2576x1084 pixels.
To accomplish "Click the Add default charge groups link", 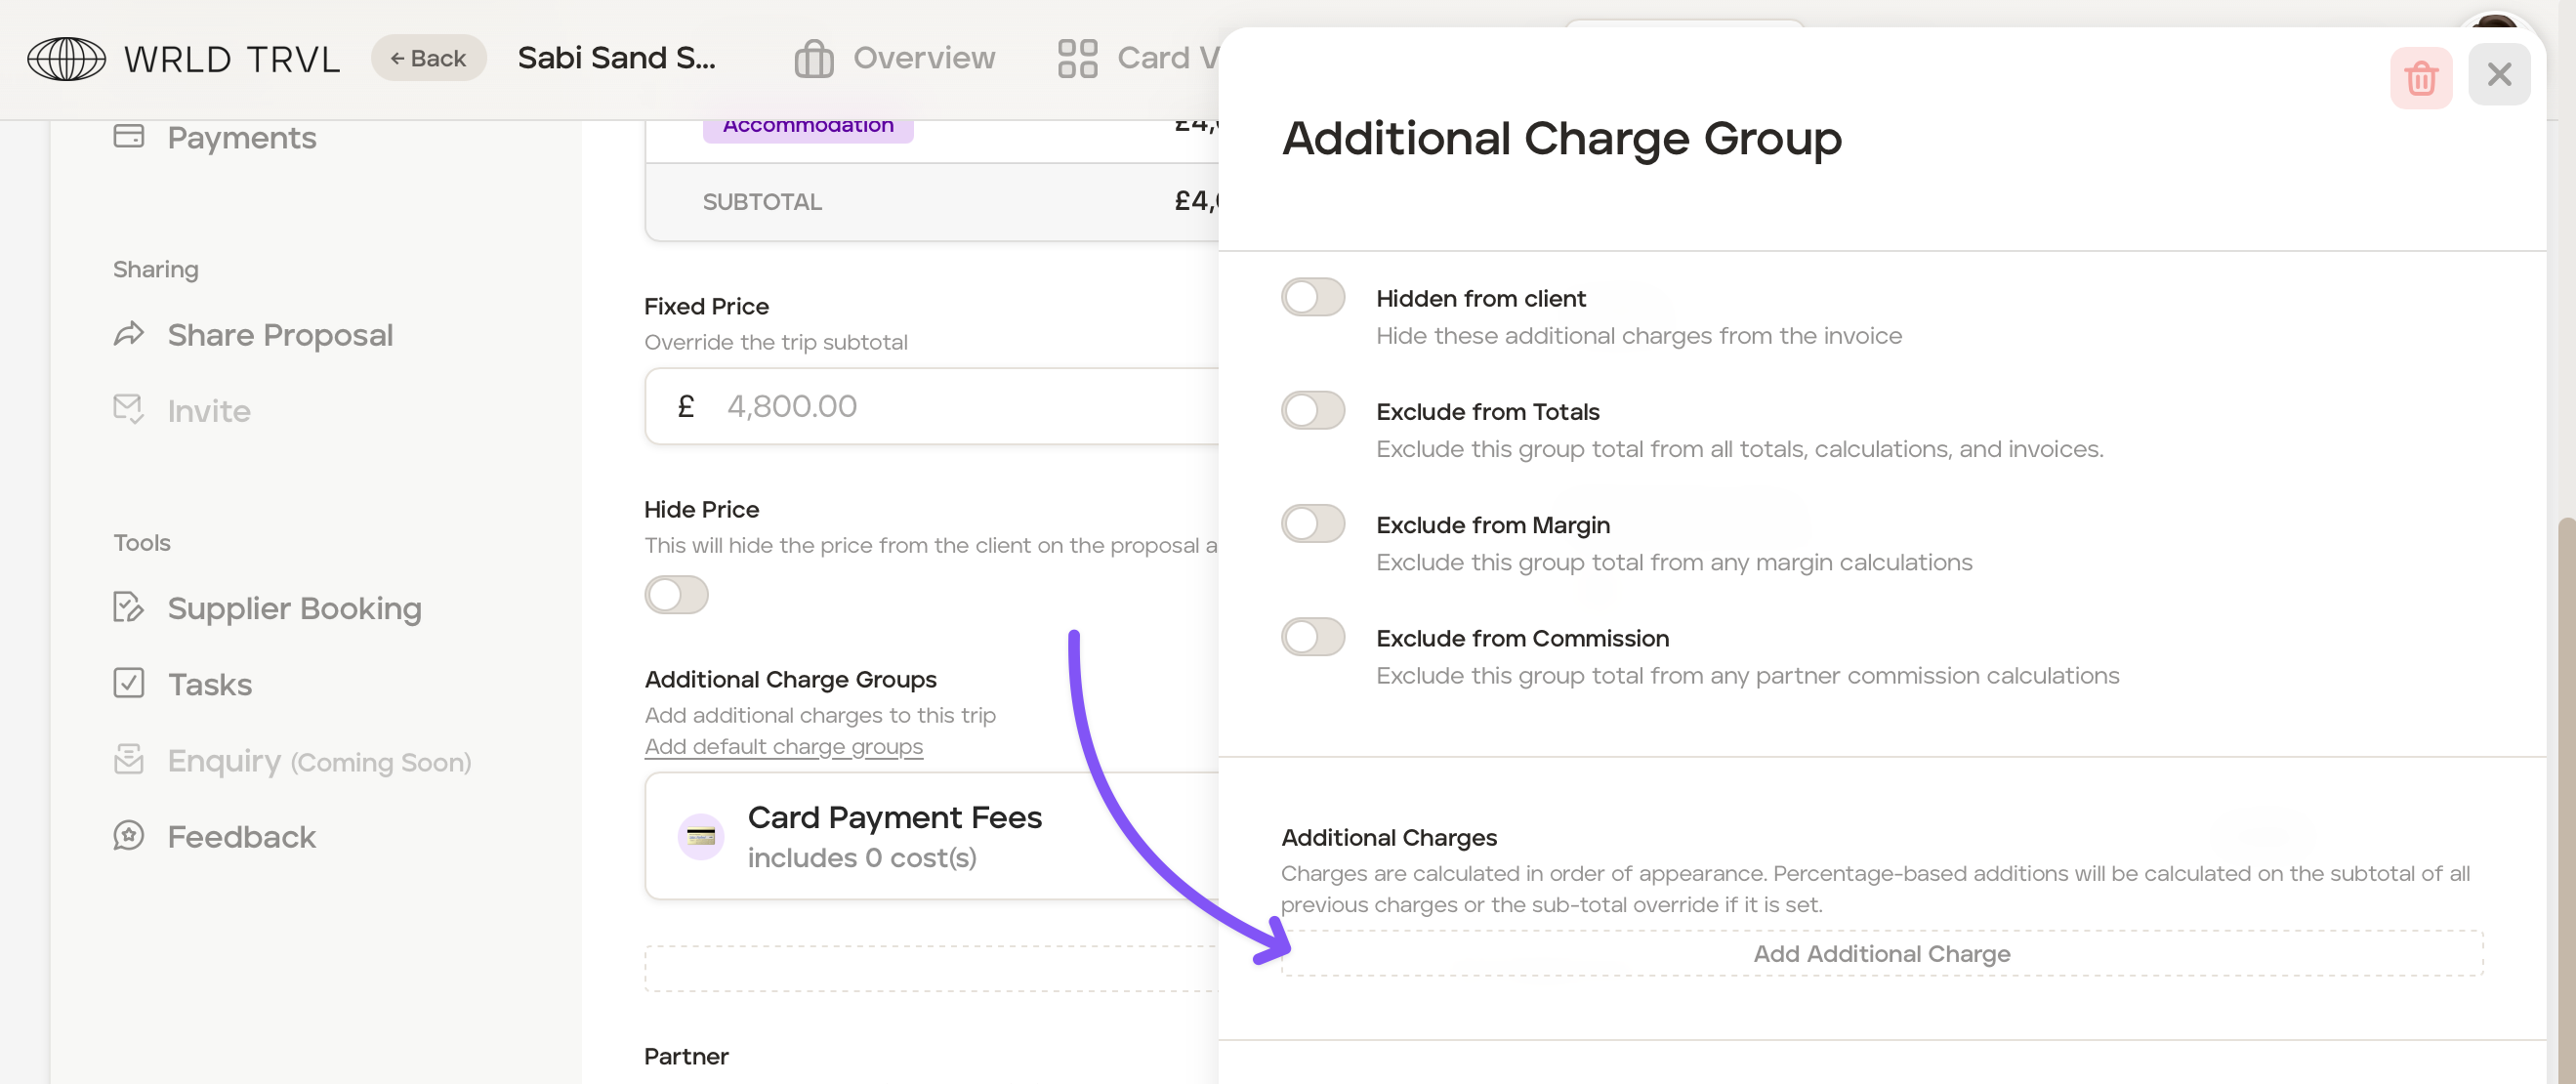I will click(x=783, y=747).
